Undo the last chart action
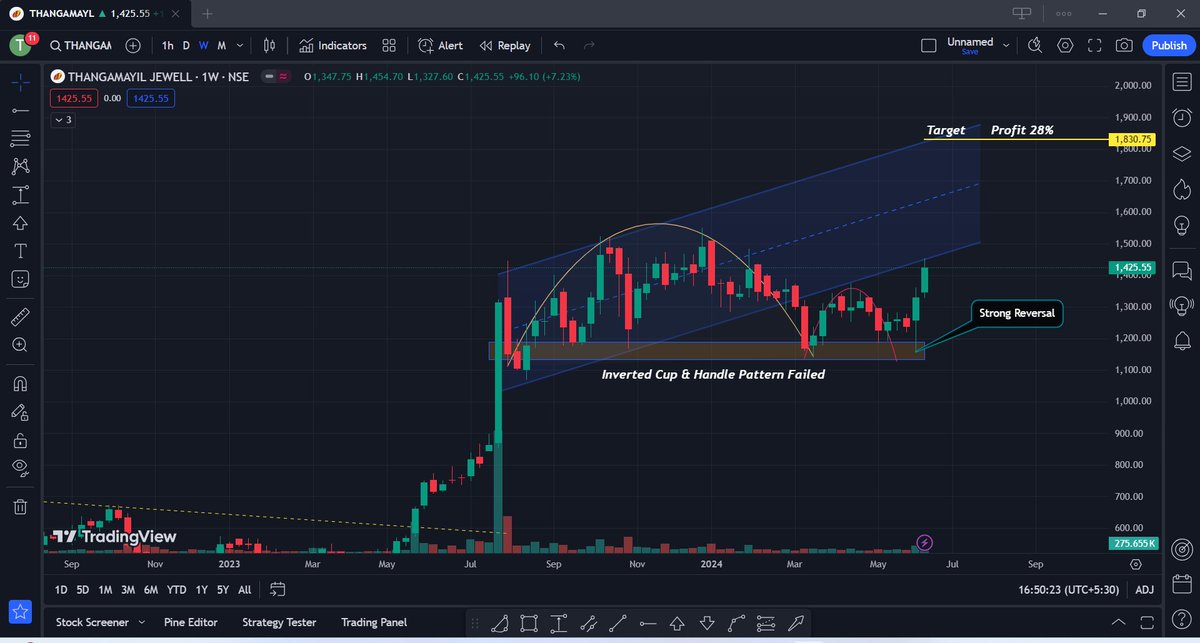1200x643 pixels. pos(559,45)
